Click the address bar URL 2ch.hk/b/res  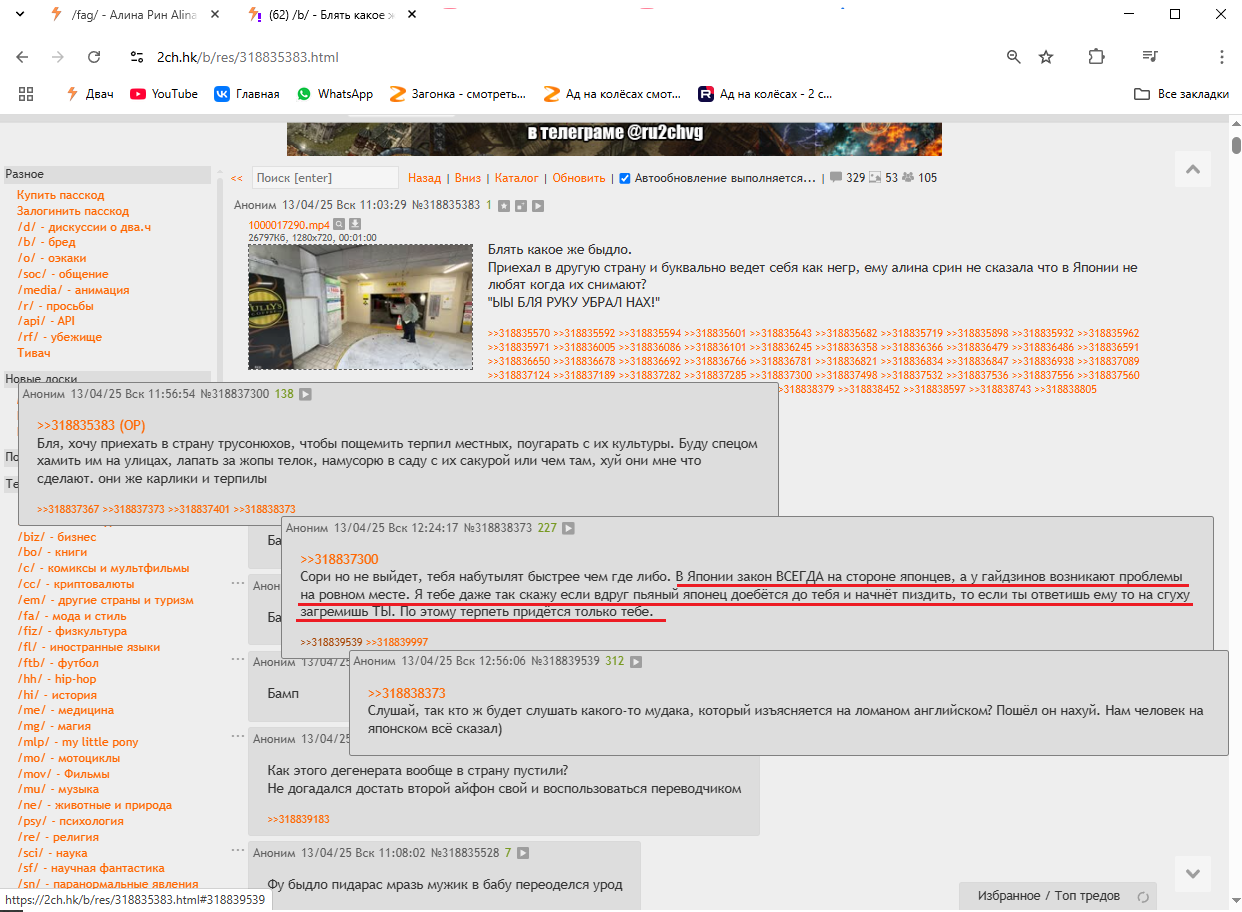click(248, 57)
